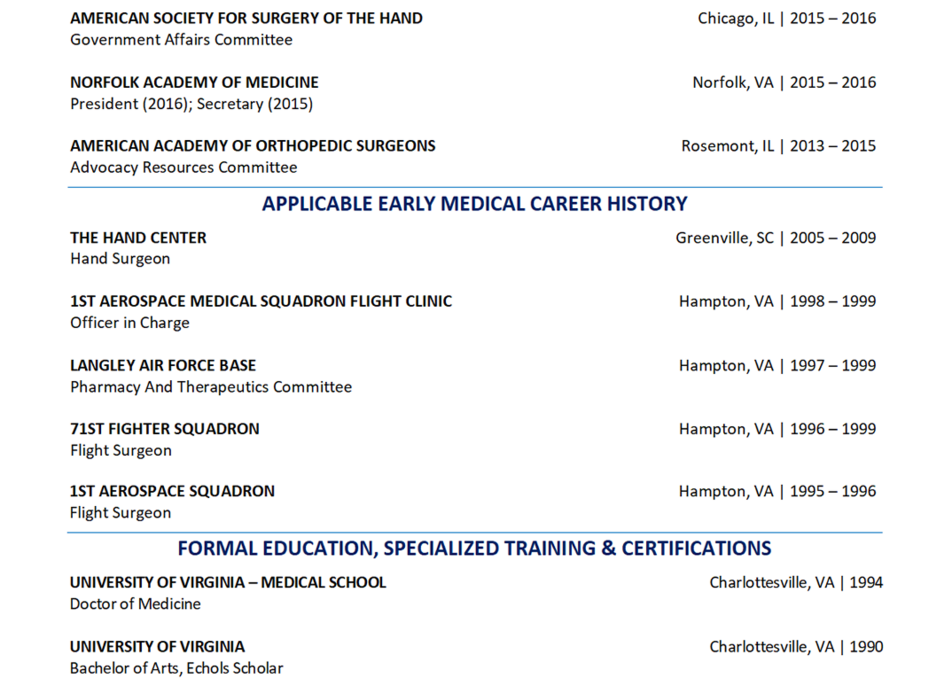Select the Officer in Charge text
The image size is (952, 686).
pyautogui.click(x=129, y=322)
